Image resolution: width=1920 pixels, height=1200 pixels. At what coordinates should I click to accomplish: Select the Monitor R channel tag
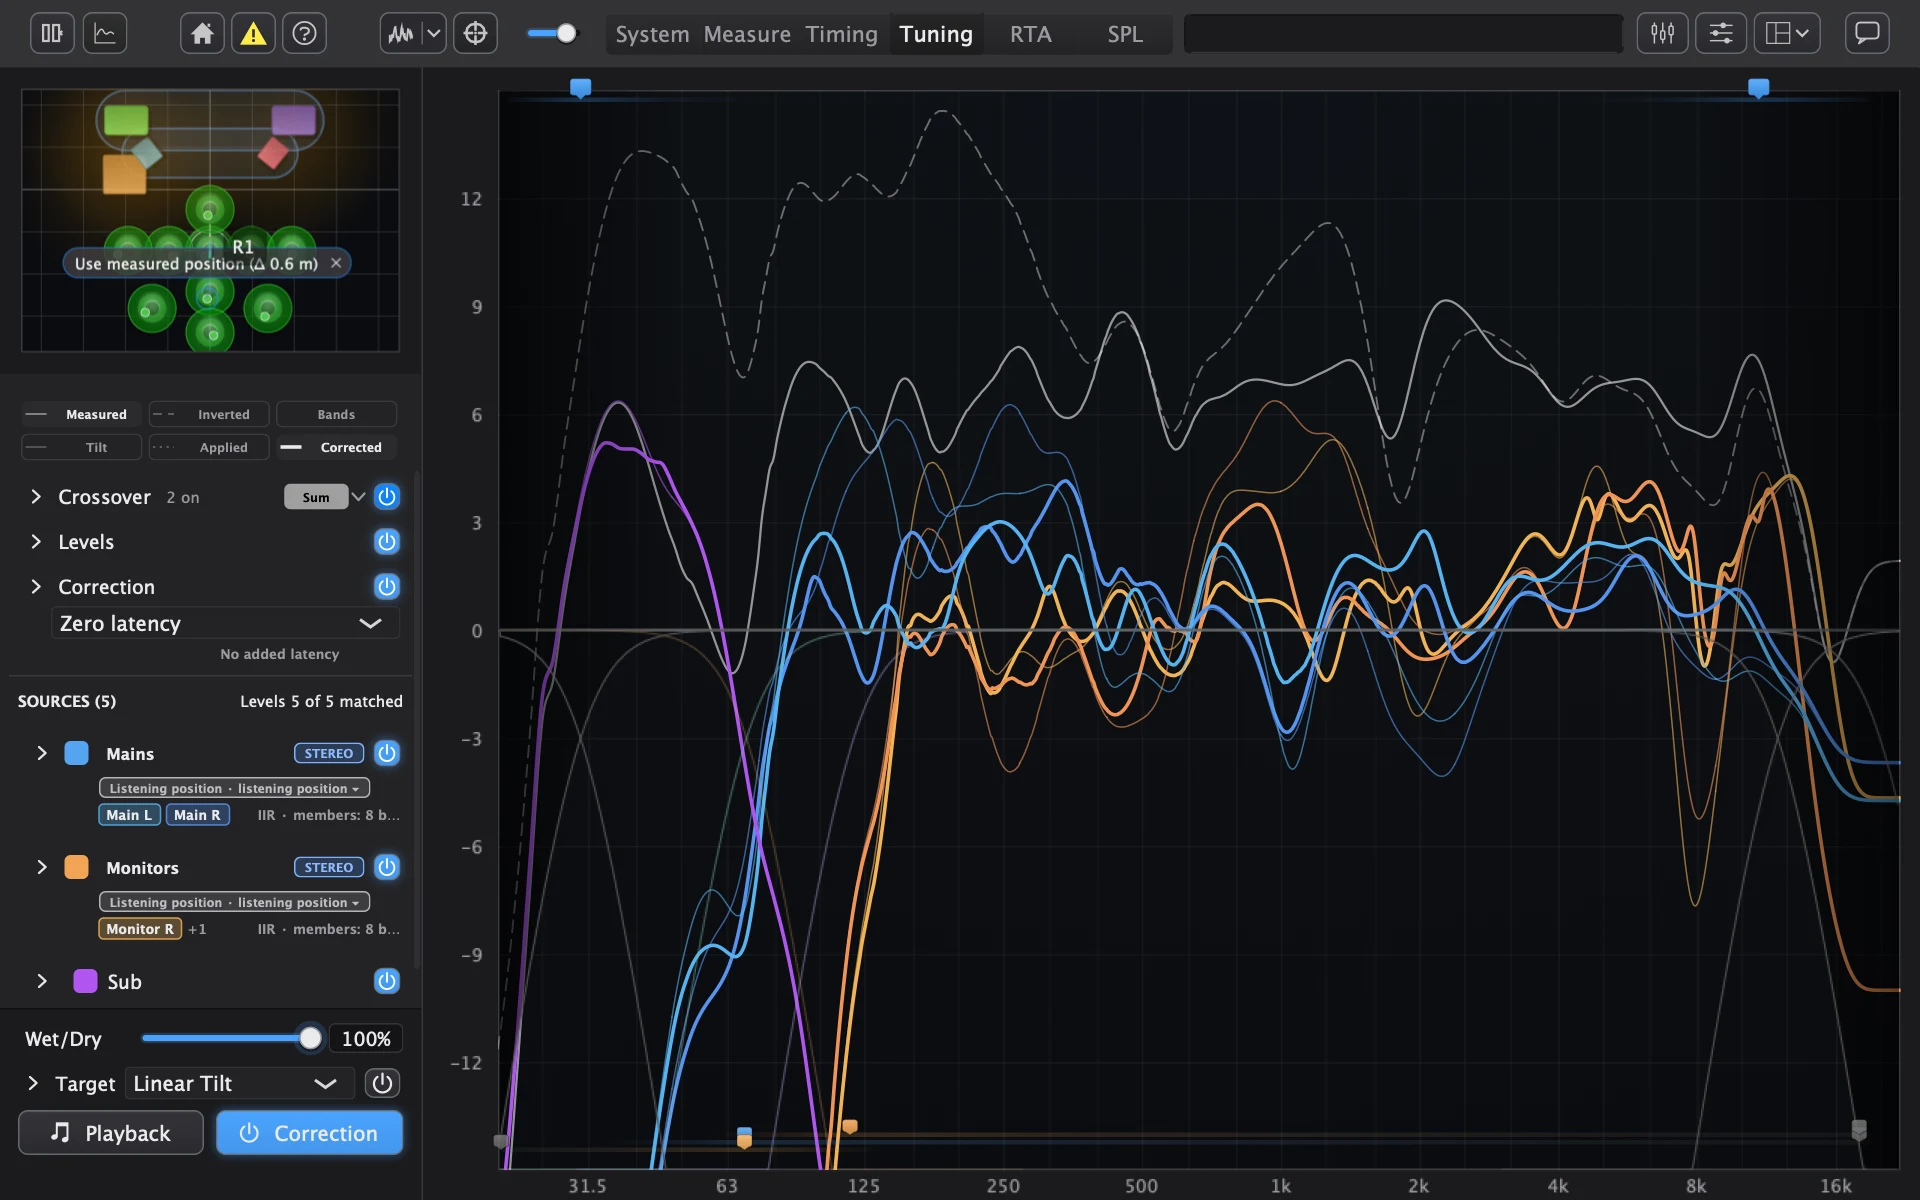pos(140,929)
